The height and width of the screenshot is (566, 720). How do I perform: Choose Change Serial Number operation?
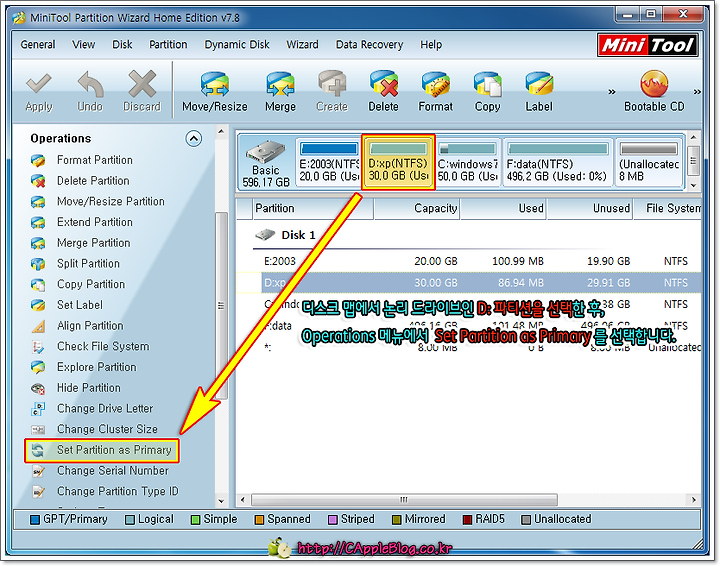pyautogui.click(x=112, y=470)
